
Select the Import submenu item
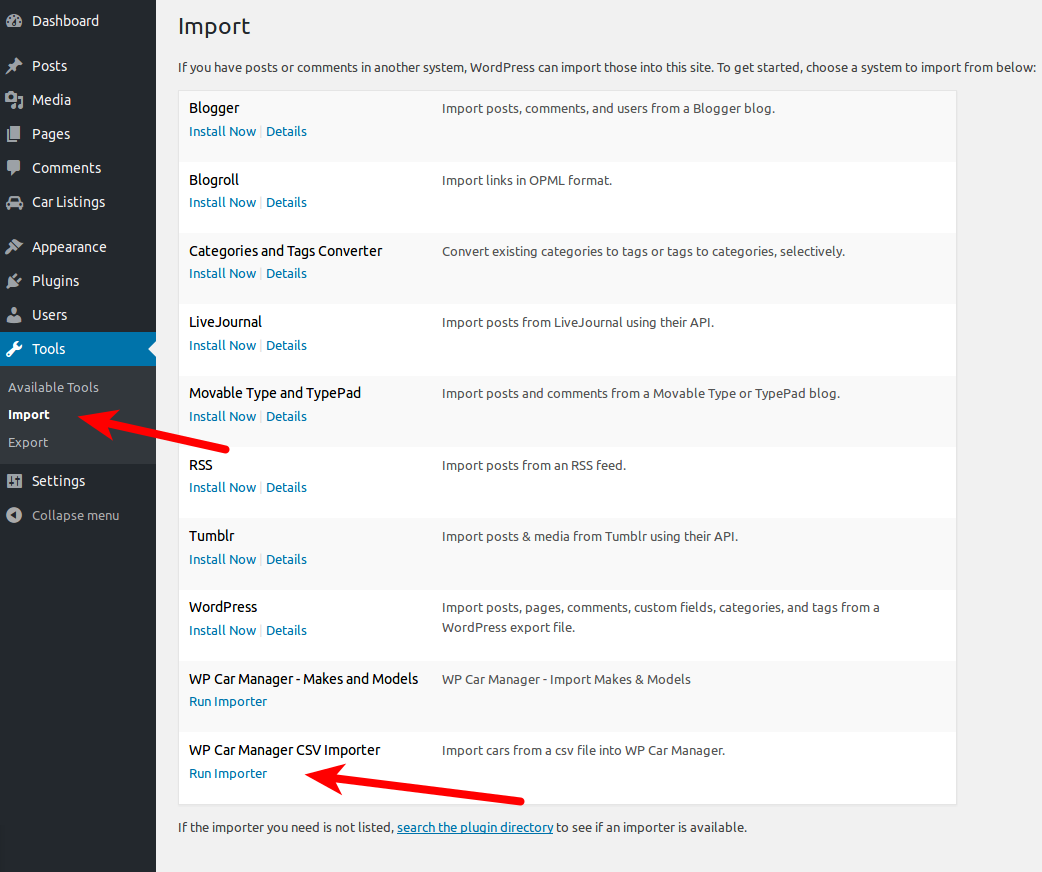[29, 415]
